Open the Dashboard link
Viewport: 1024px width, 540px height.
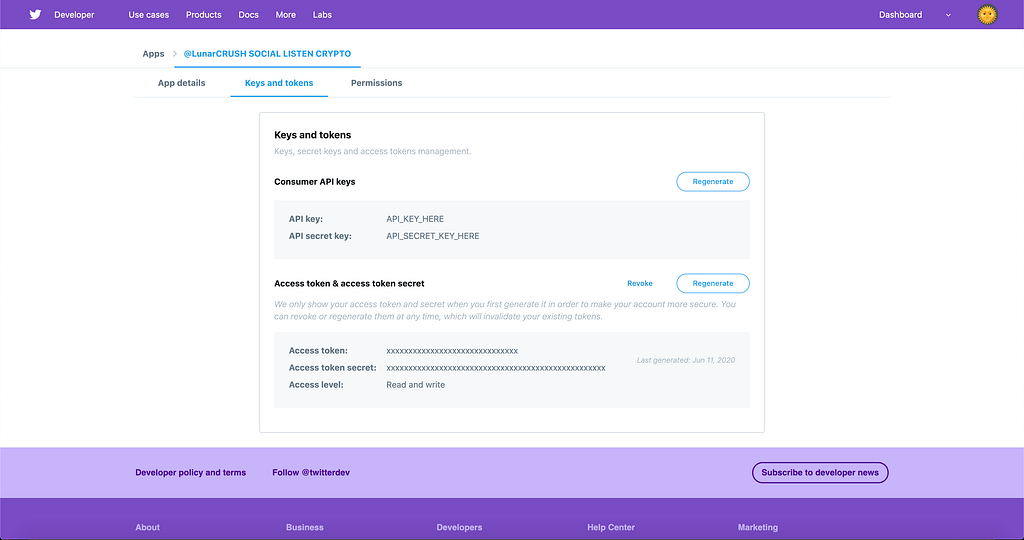[x=900, y=14]
